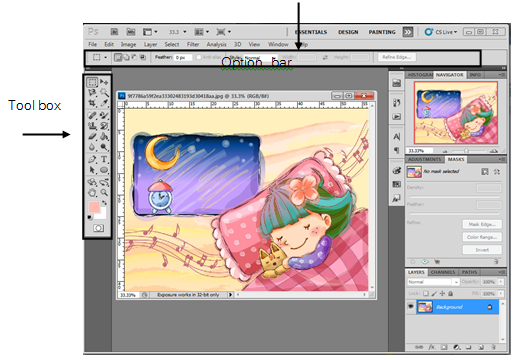Open Fill 100% dropdown arrow

pyautogui.click(x=501, y=294)
